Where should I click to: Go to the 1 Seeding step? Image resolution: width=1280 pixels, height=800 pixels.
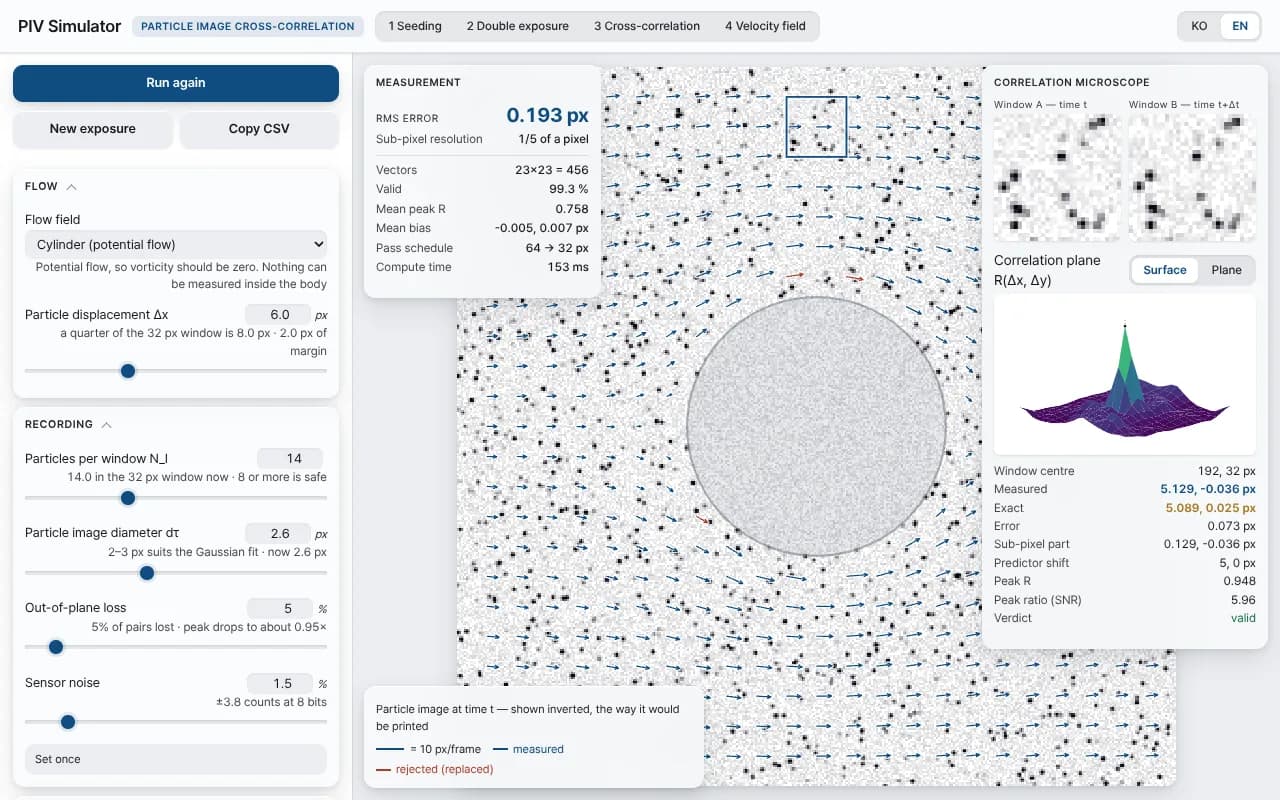(x=415, y=26)
